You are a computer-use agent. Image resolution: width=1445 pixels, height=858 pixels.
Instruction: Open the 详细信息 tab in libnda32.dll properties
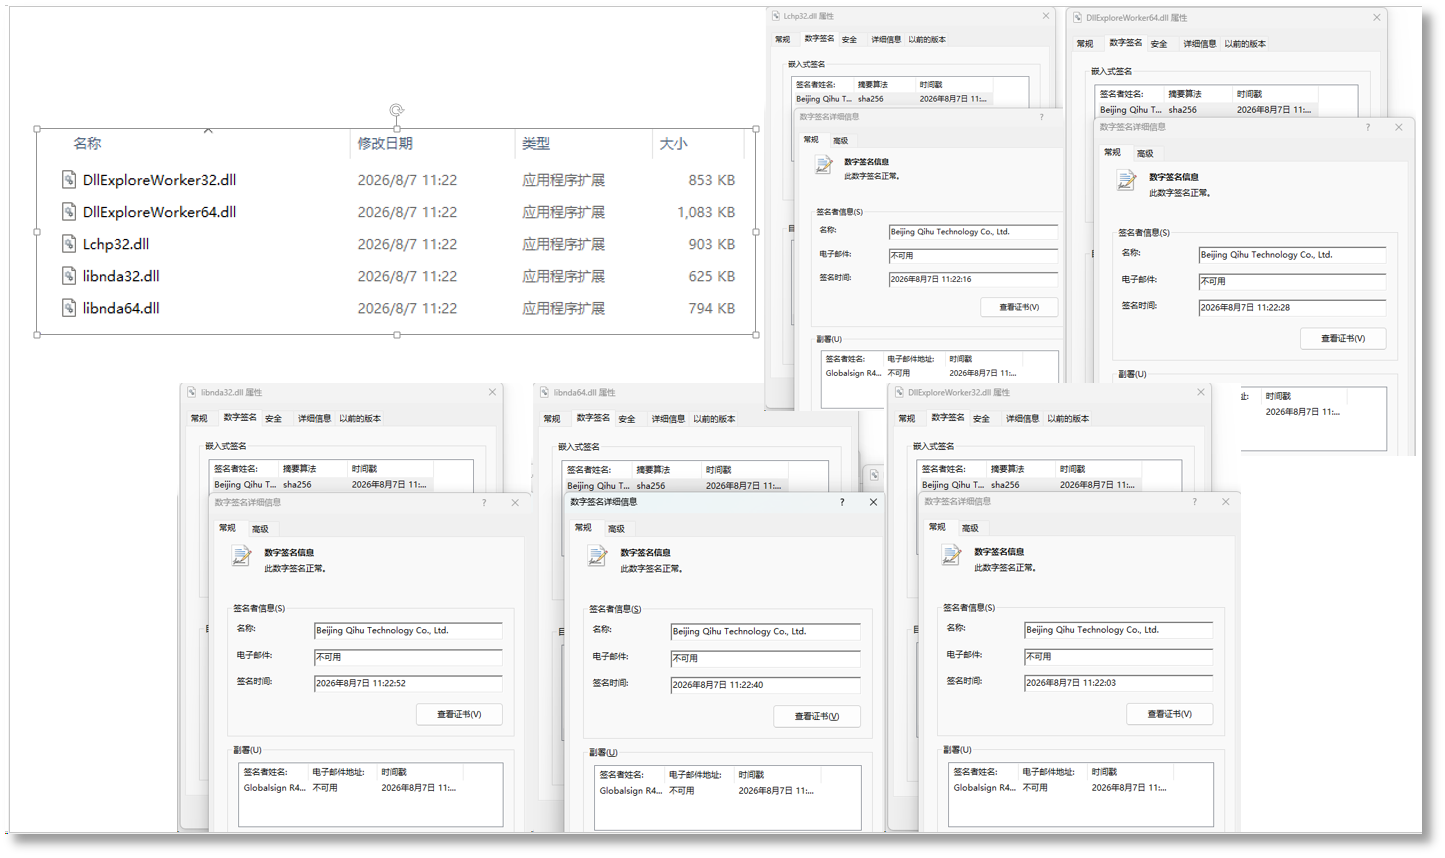(314, 419)
